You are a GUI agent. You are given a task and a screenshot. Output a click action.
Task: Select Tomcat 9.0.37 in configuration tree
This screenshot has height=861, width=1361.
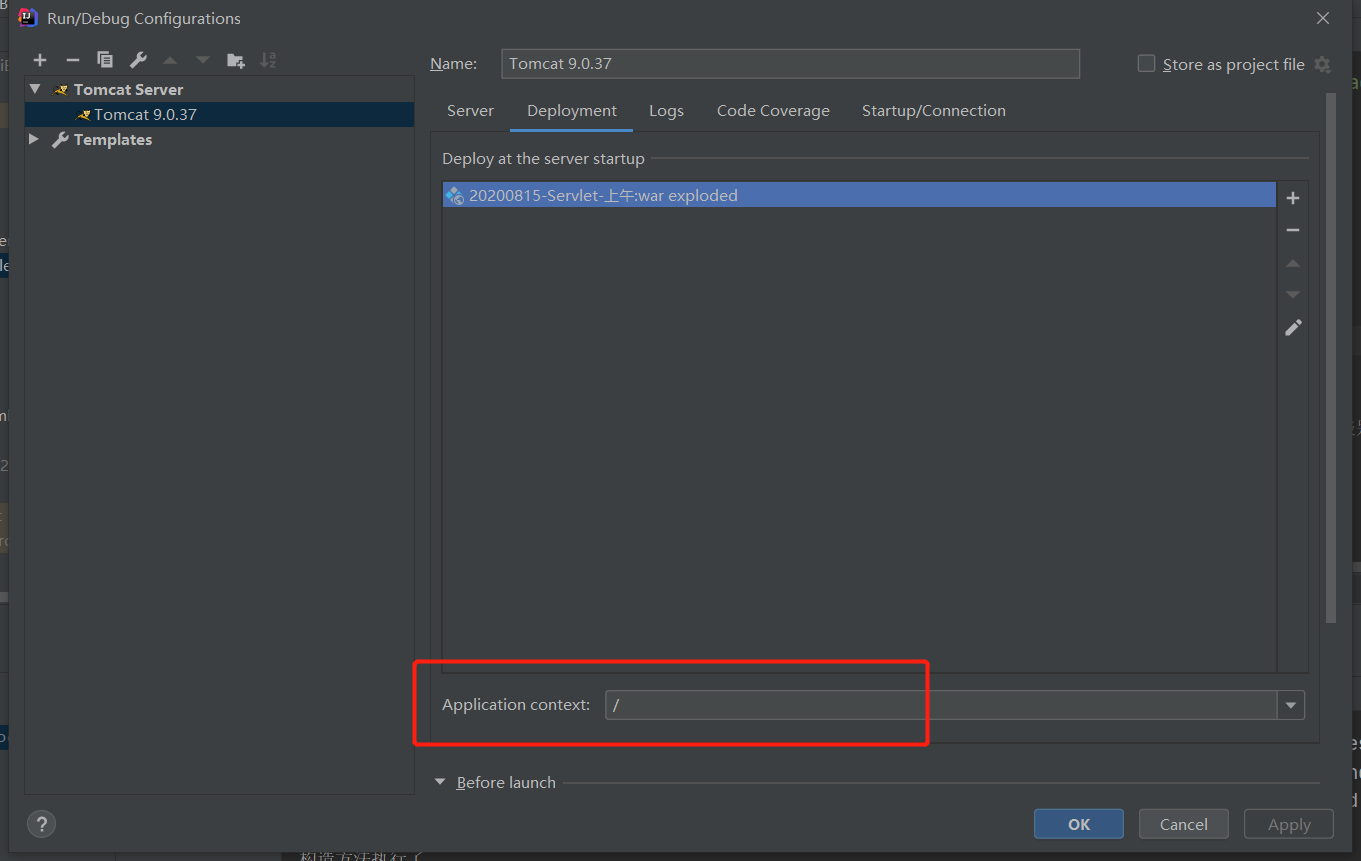pyautogui.click(x=220, y=114)
